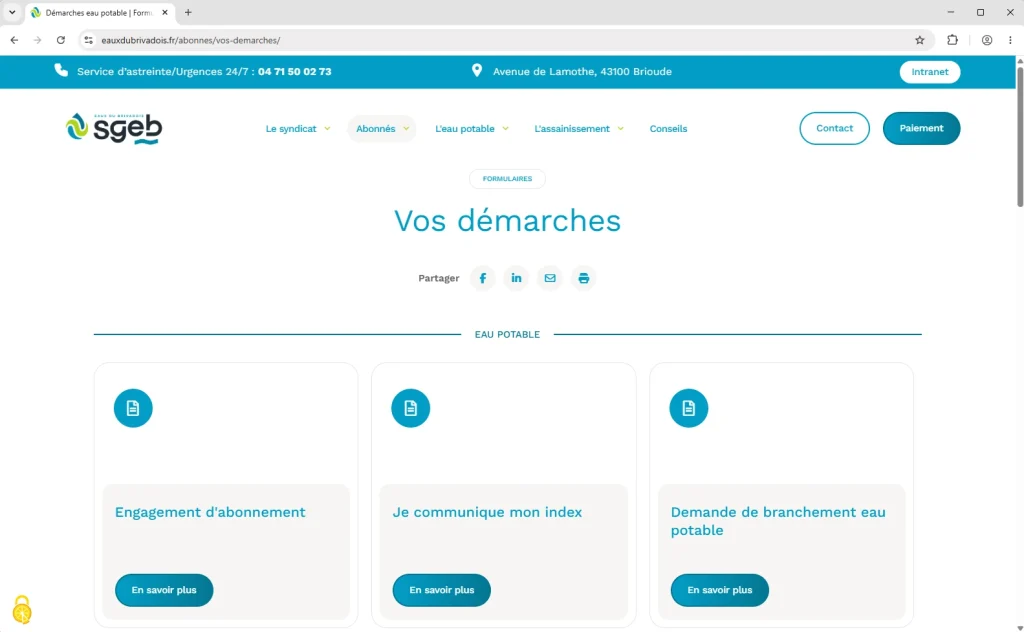Click En savoir plus for Engagement d'abonnement
The height and width of the screenshot is (632, 1024).
(164, 590)
